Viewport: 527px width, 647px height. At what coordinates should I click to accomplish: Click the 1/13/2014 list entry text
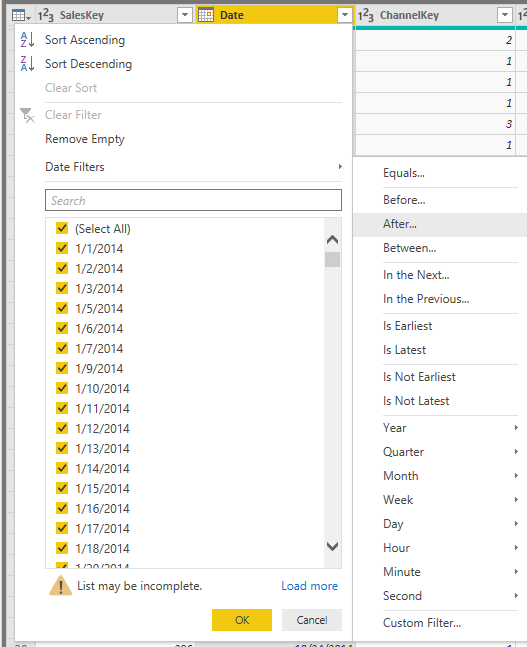(x=102, y=449)
